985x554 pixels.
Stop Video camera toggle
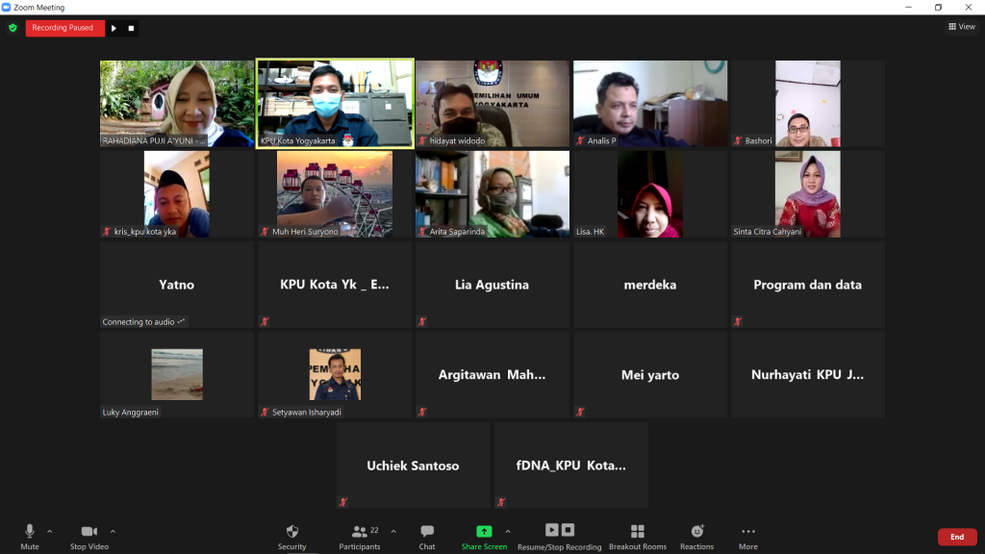(x=89, y=532)
